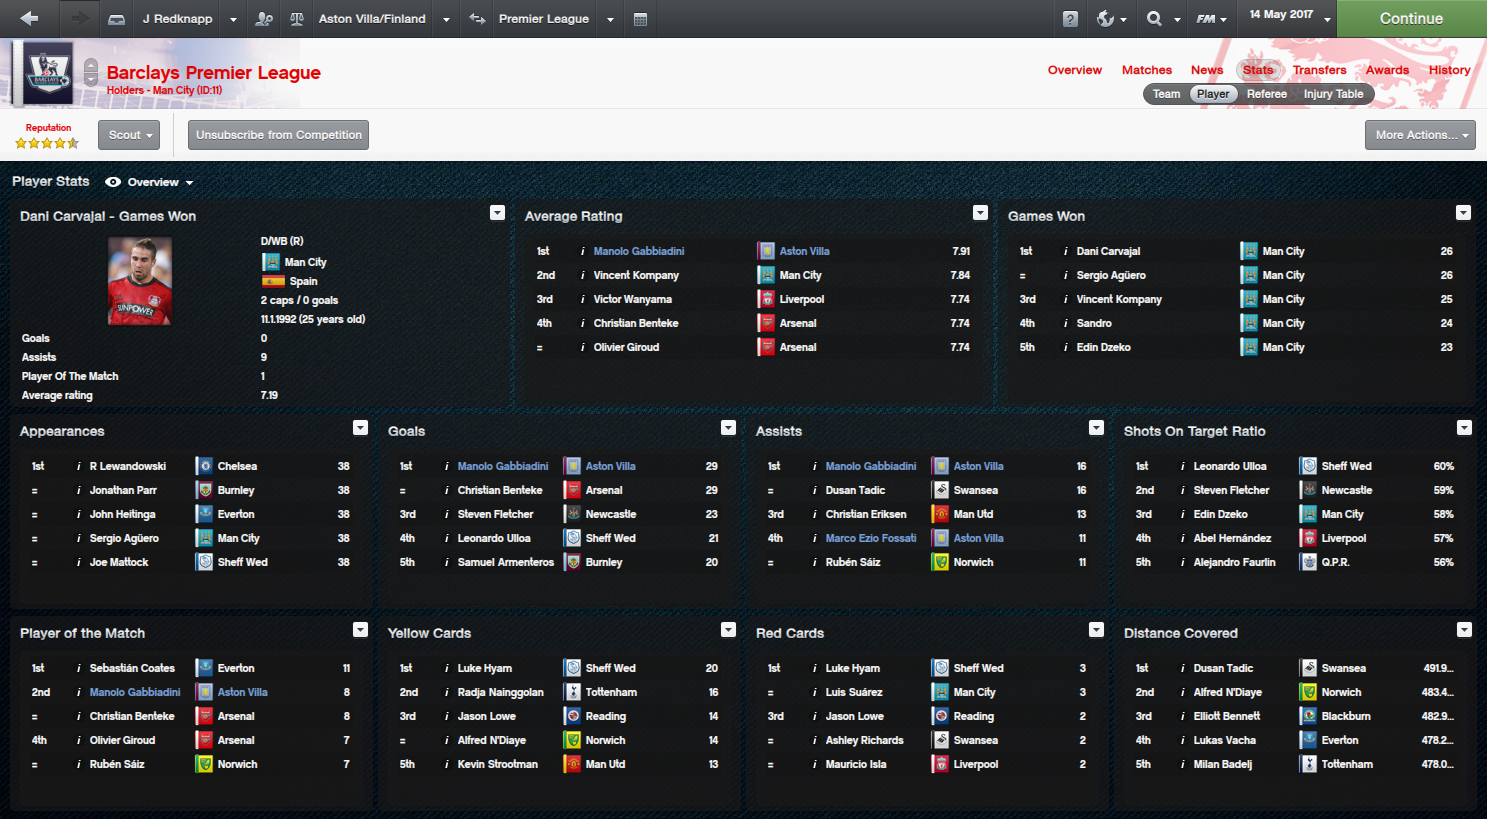Open the J Redknapp manager icon
The height and width of the screenshot is (819, 1487).
(x=117, y=19)
